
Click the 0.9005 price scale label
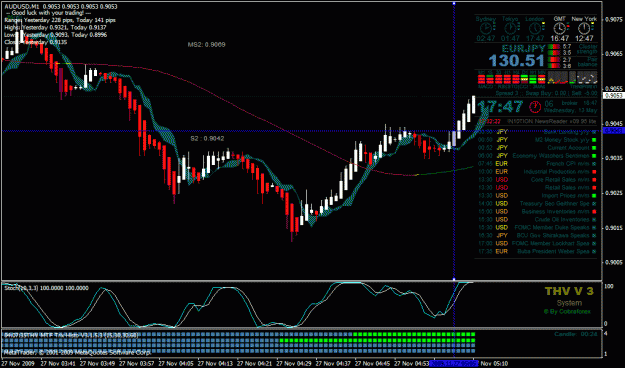[x=614, y=262]
